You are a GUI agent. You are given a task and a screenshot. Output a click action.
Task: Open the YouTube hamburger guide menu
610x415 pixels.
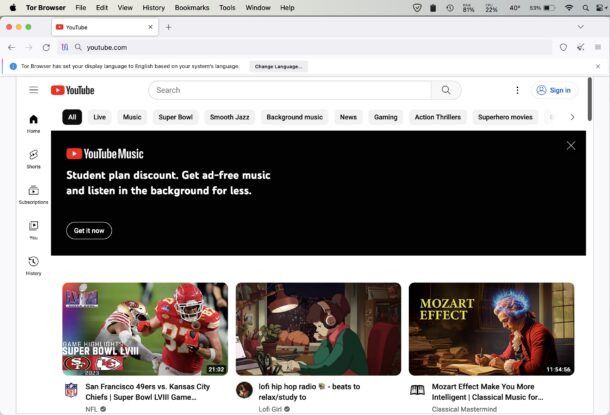33,90
